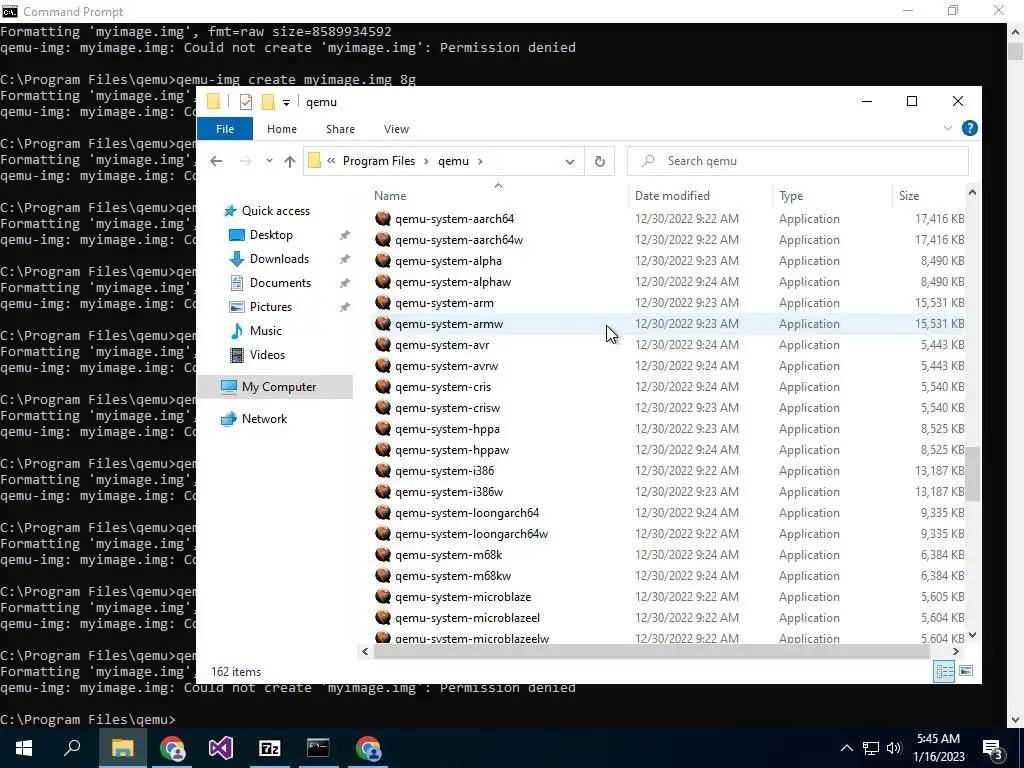Select the qemu-system-hppa file icon
The image size is (1024, 768).
point(383,428)
